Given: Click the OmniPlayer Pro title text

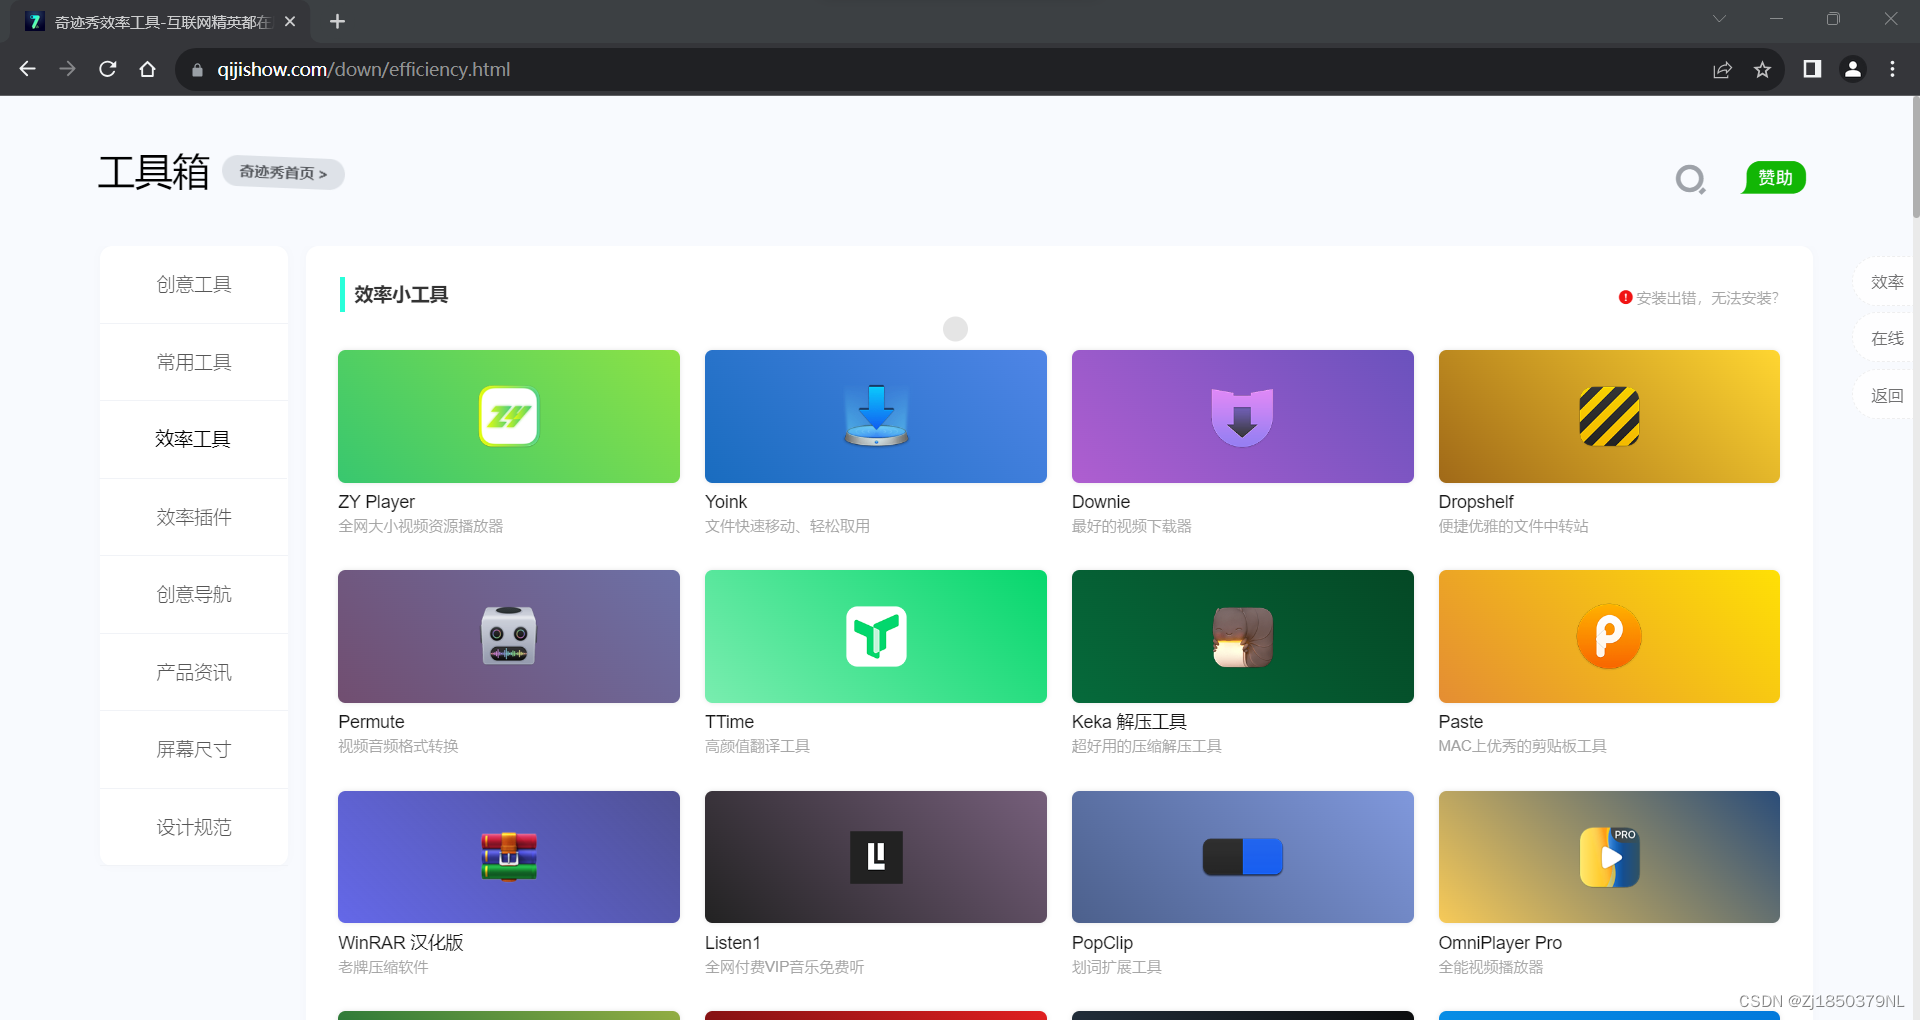Looking at the screenshot, I should point(1500,943).
